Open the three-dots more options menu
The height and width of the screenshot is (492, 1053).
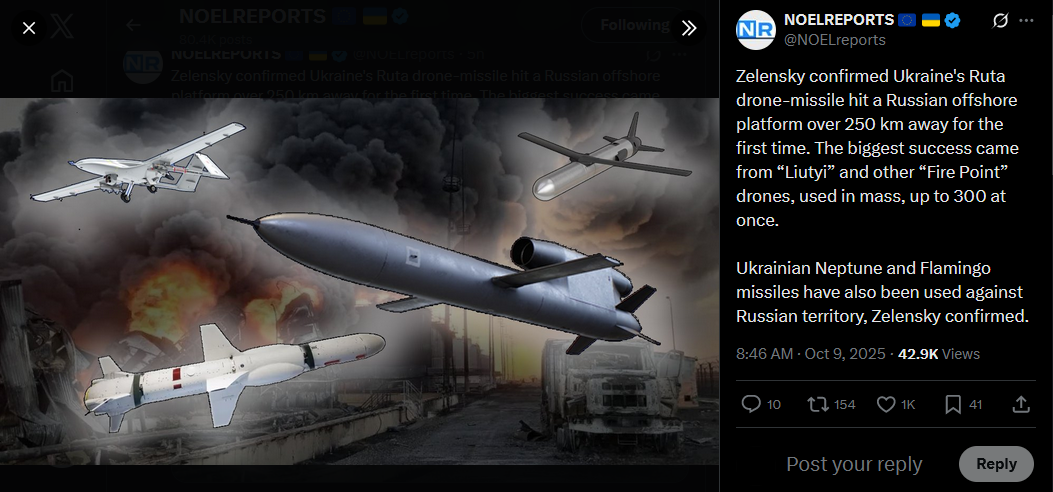pyautogui.click(x=1026, y=21)
